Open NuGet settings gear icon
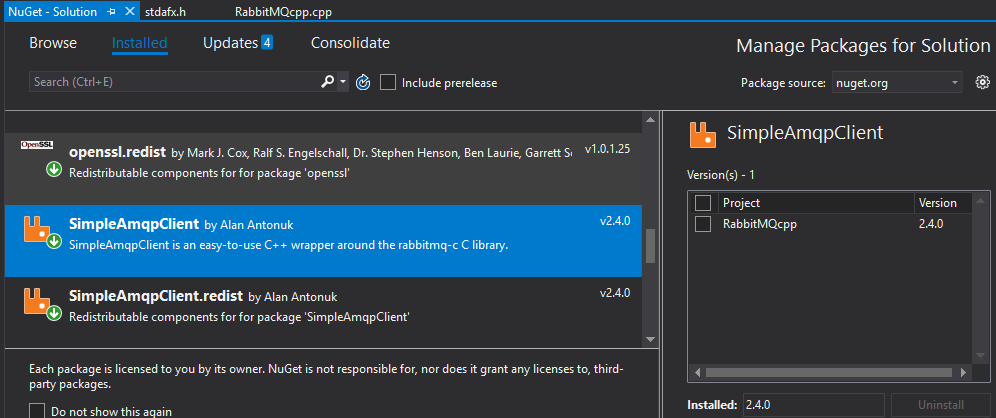The width and height of the screenshot is (996, 418). pyautogui.click(x=983, y=82)
